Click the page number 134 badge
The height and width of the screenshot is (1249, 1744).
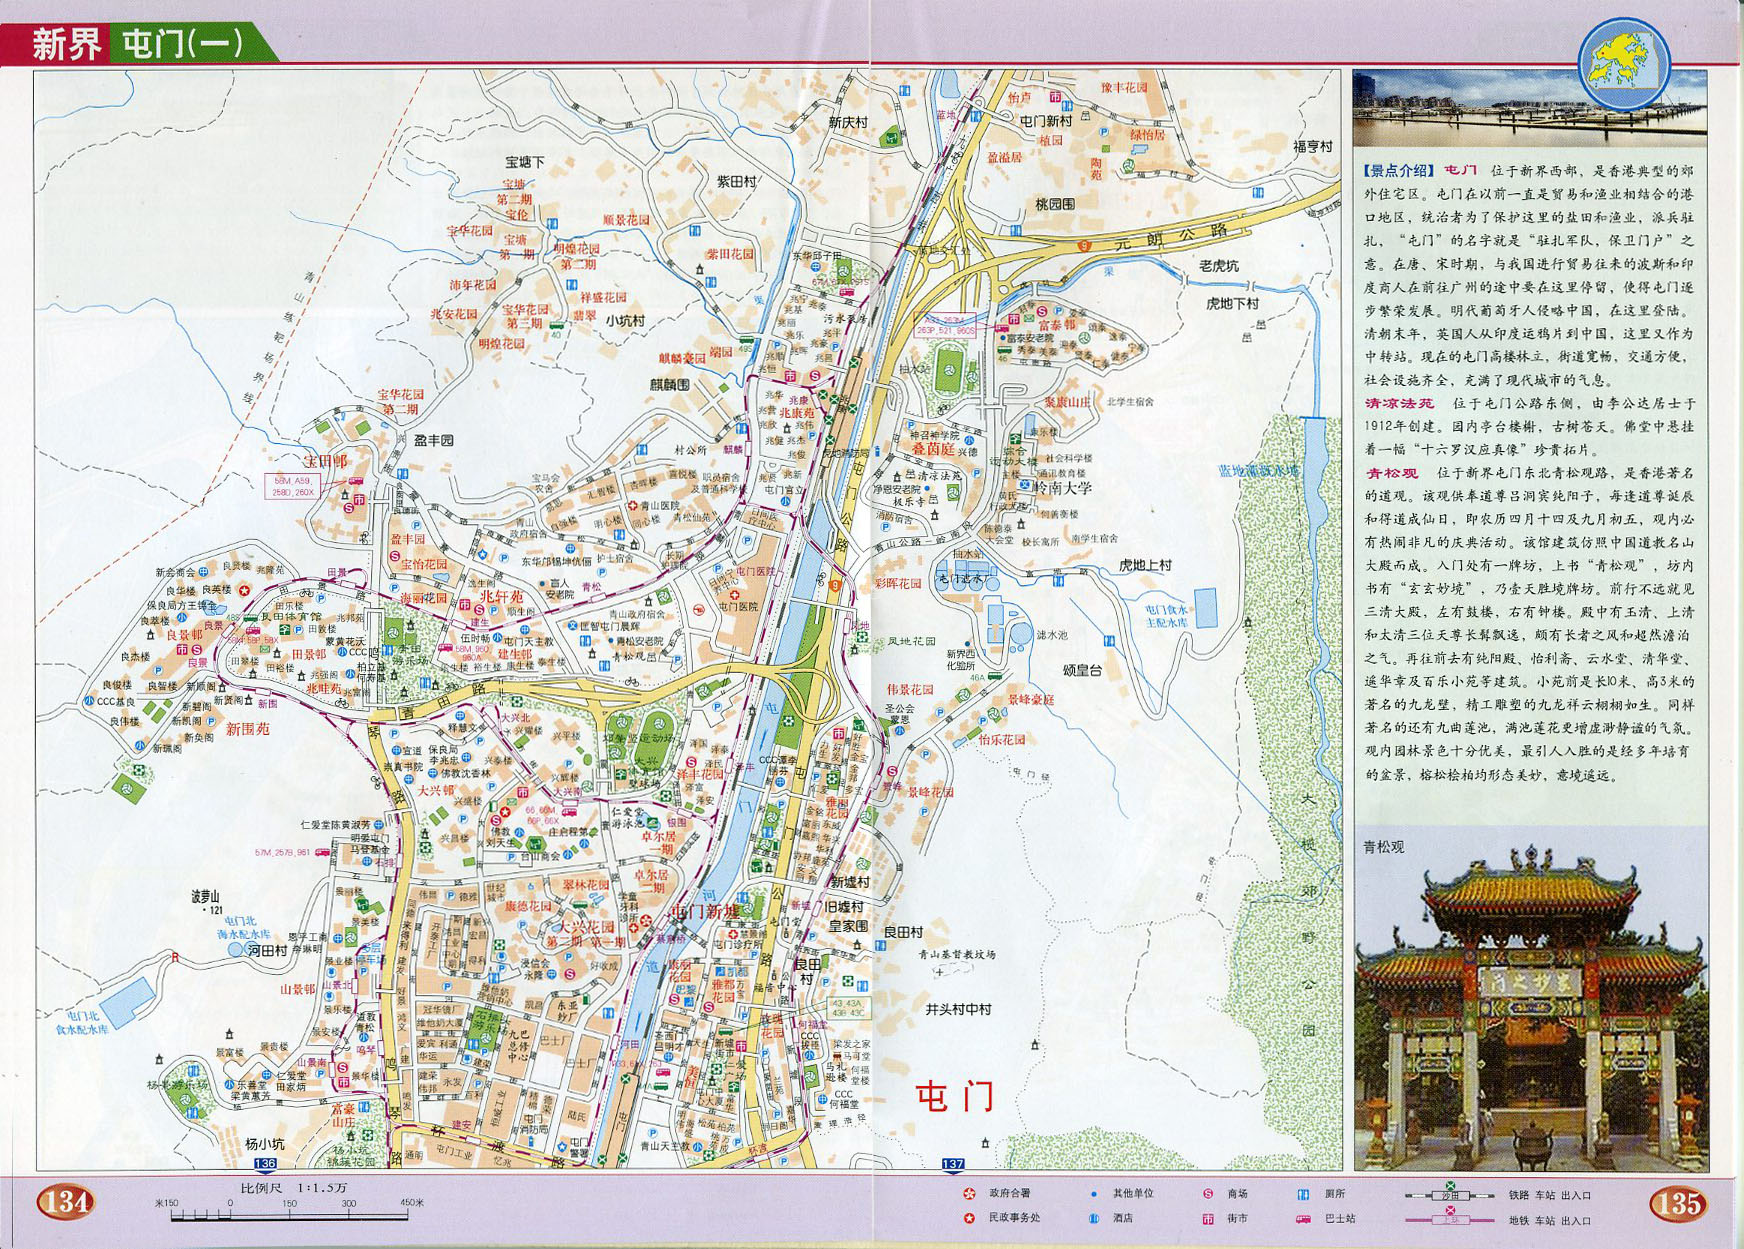click(65, 1201)
